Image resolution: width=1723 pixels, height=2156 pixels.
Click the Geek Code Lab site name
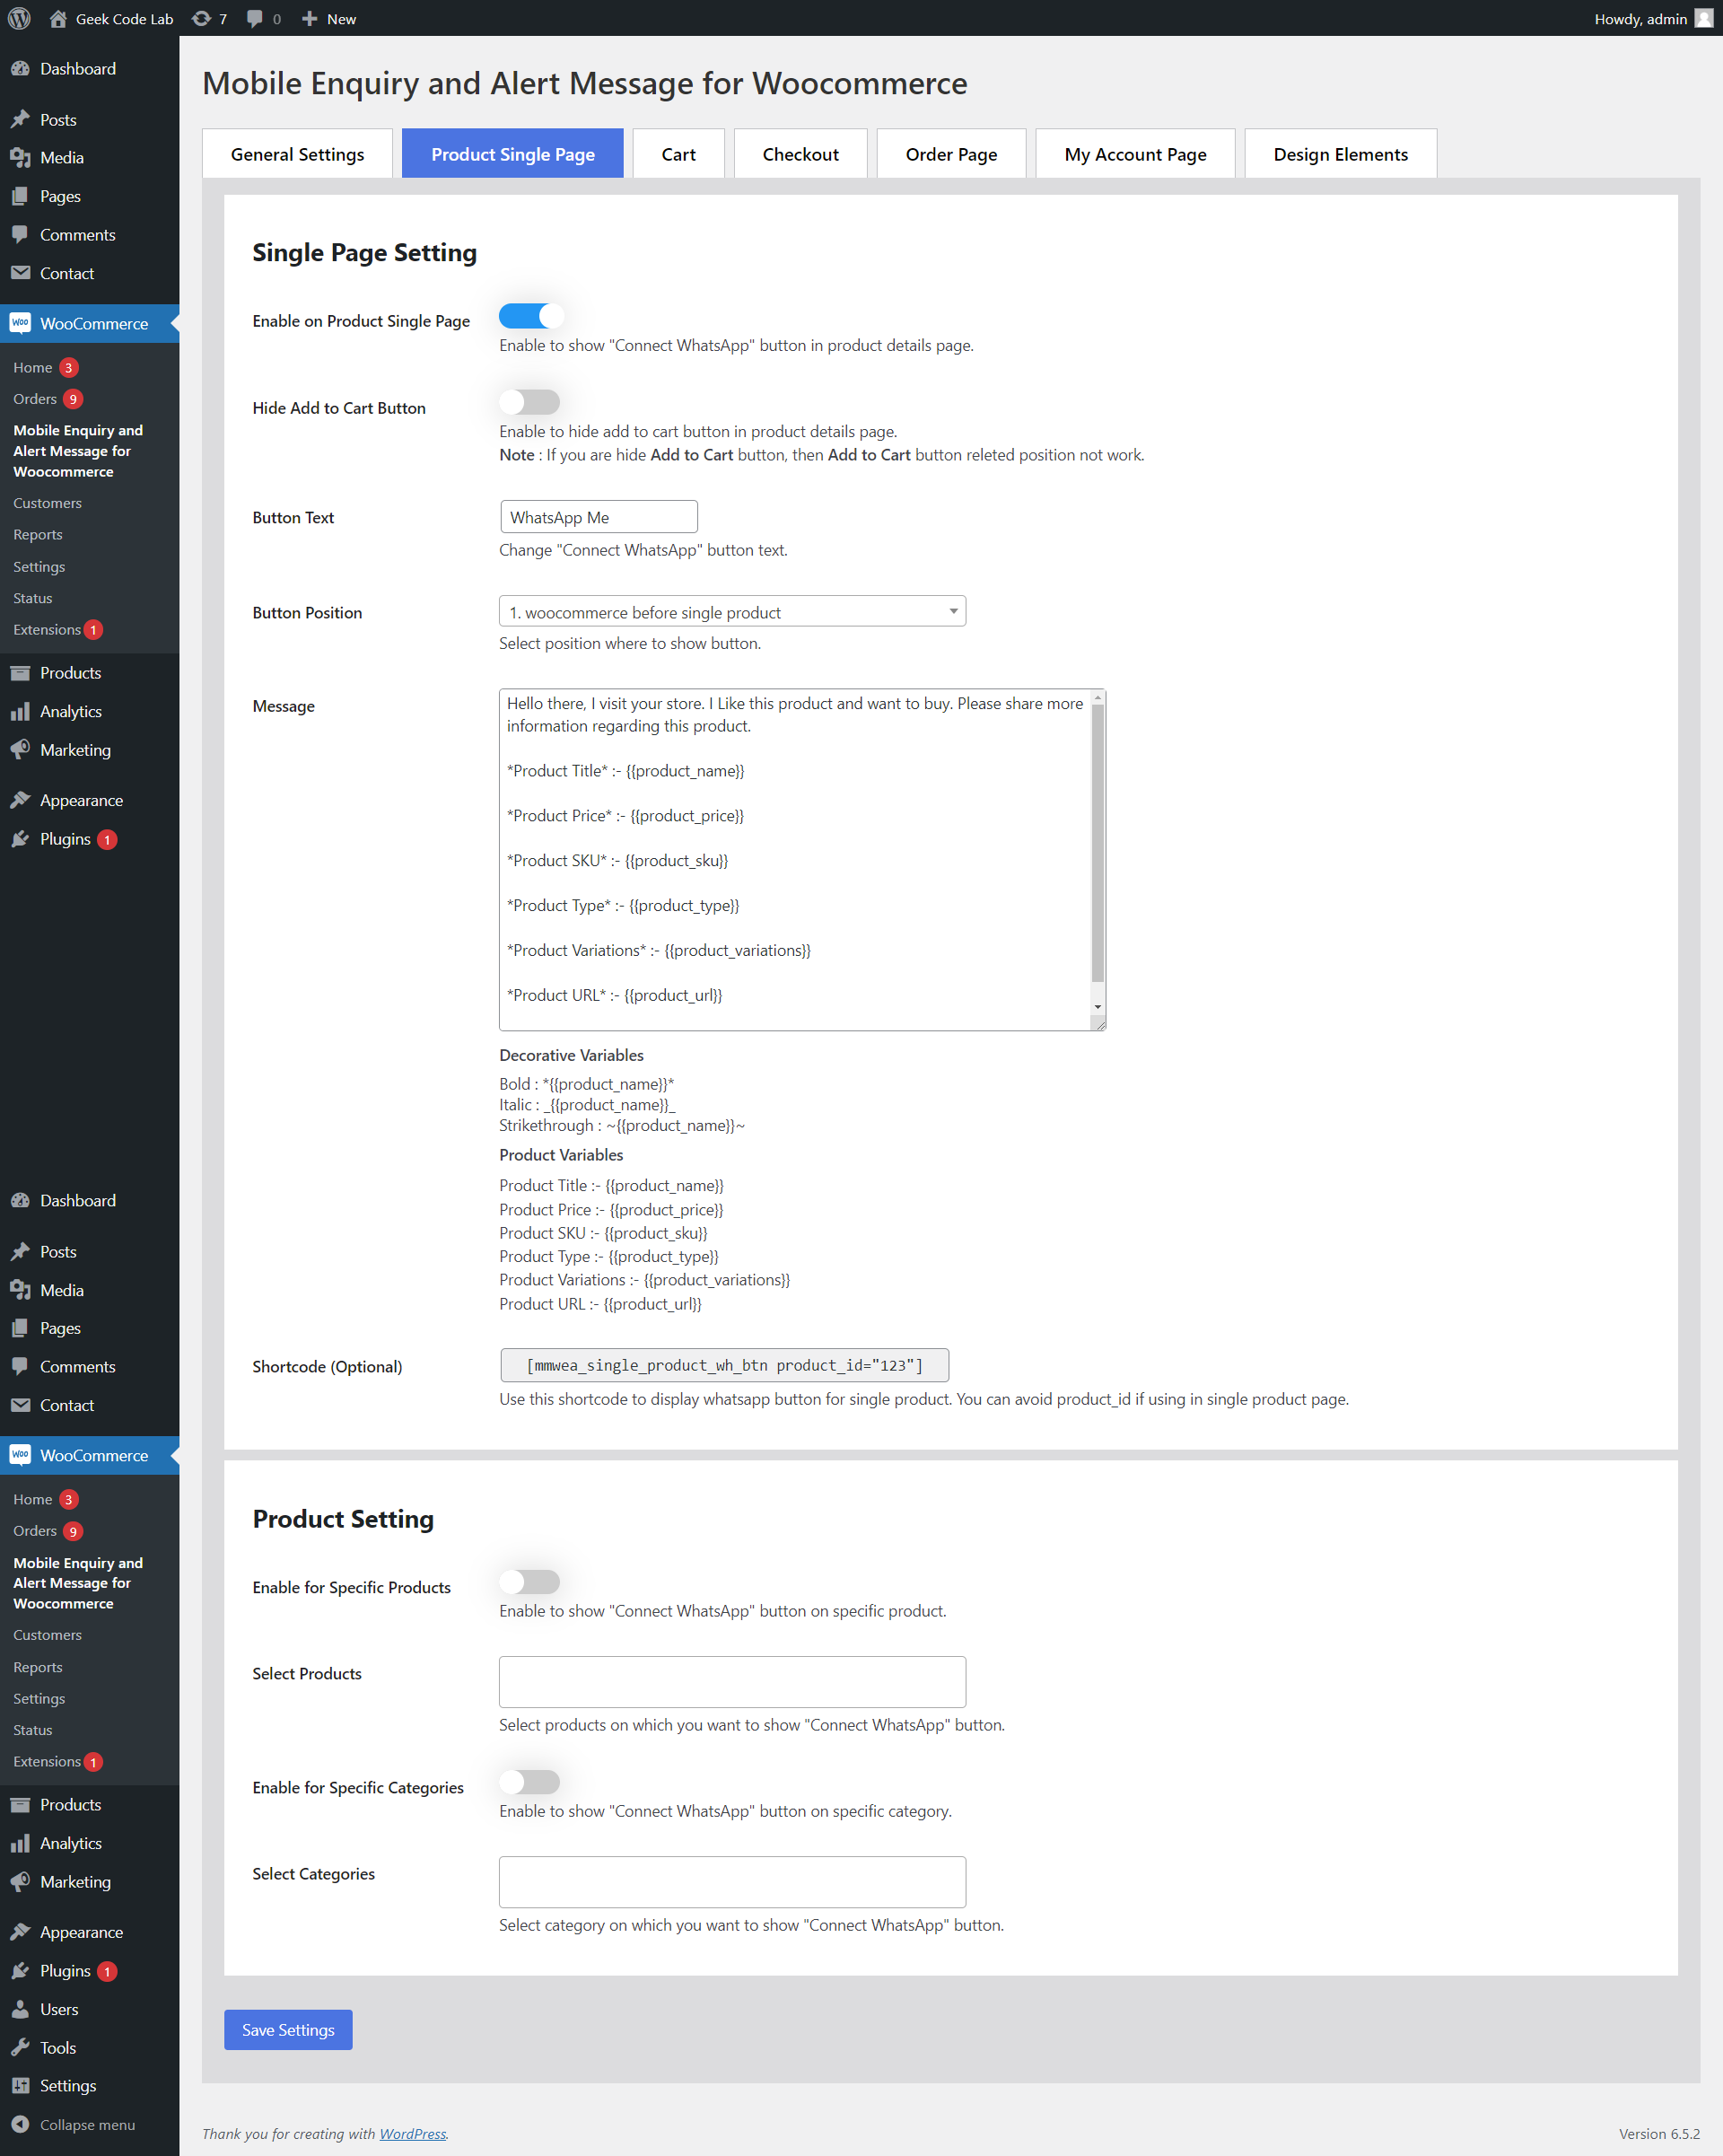pyautogui.click(x=124, y=19)
